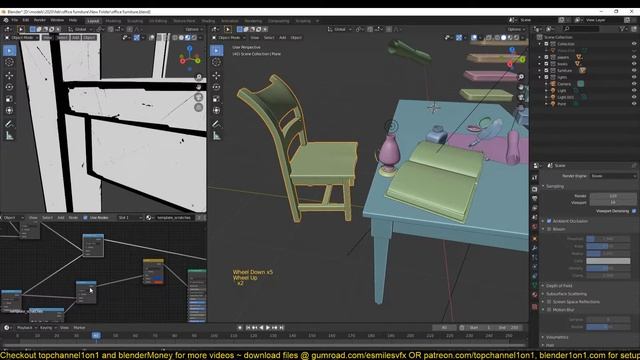Open outliner filter icon
640x360 pixels.
[622, 29]
